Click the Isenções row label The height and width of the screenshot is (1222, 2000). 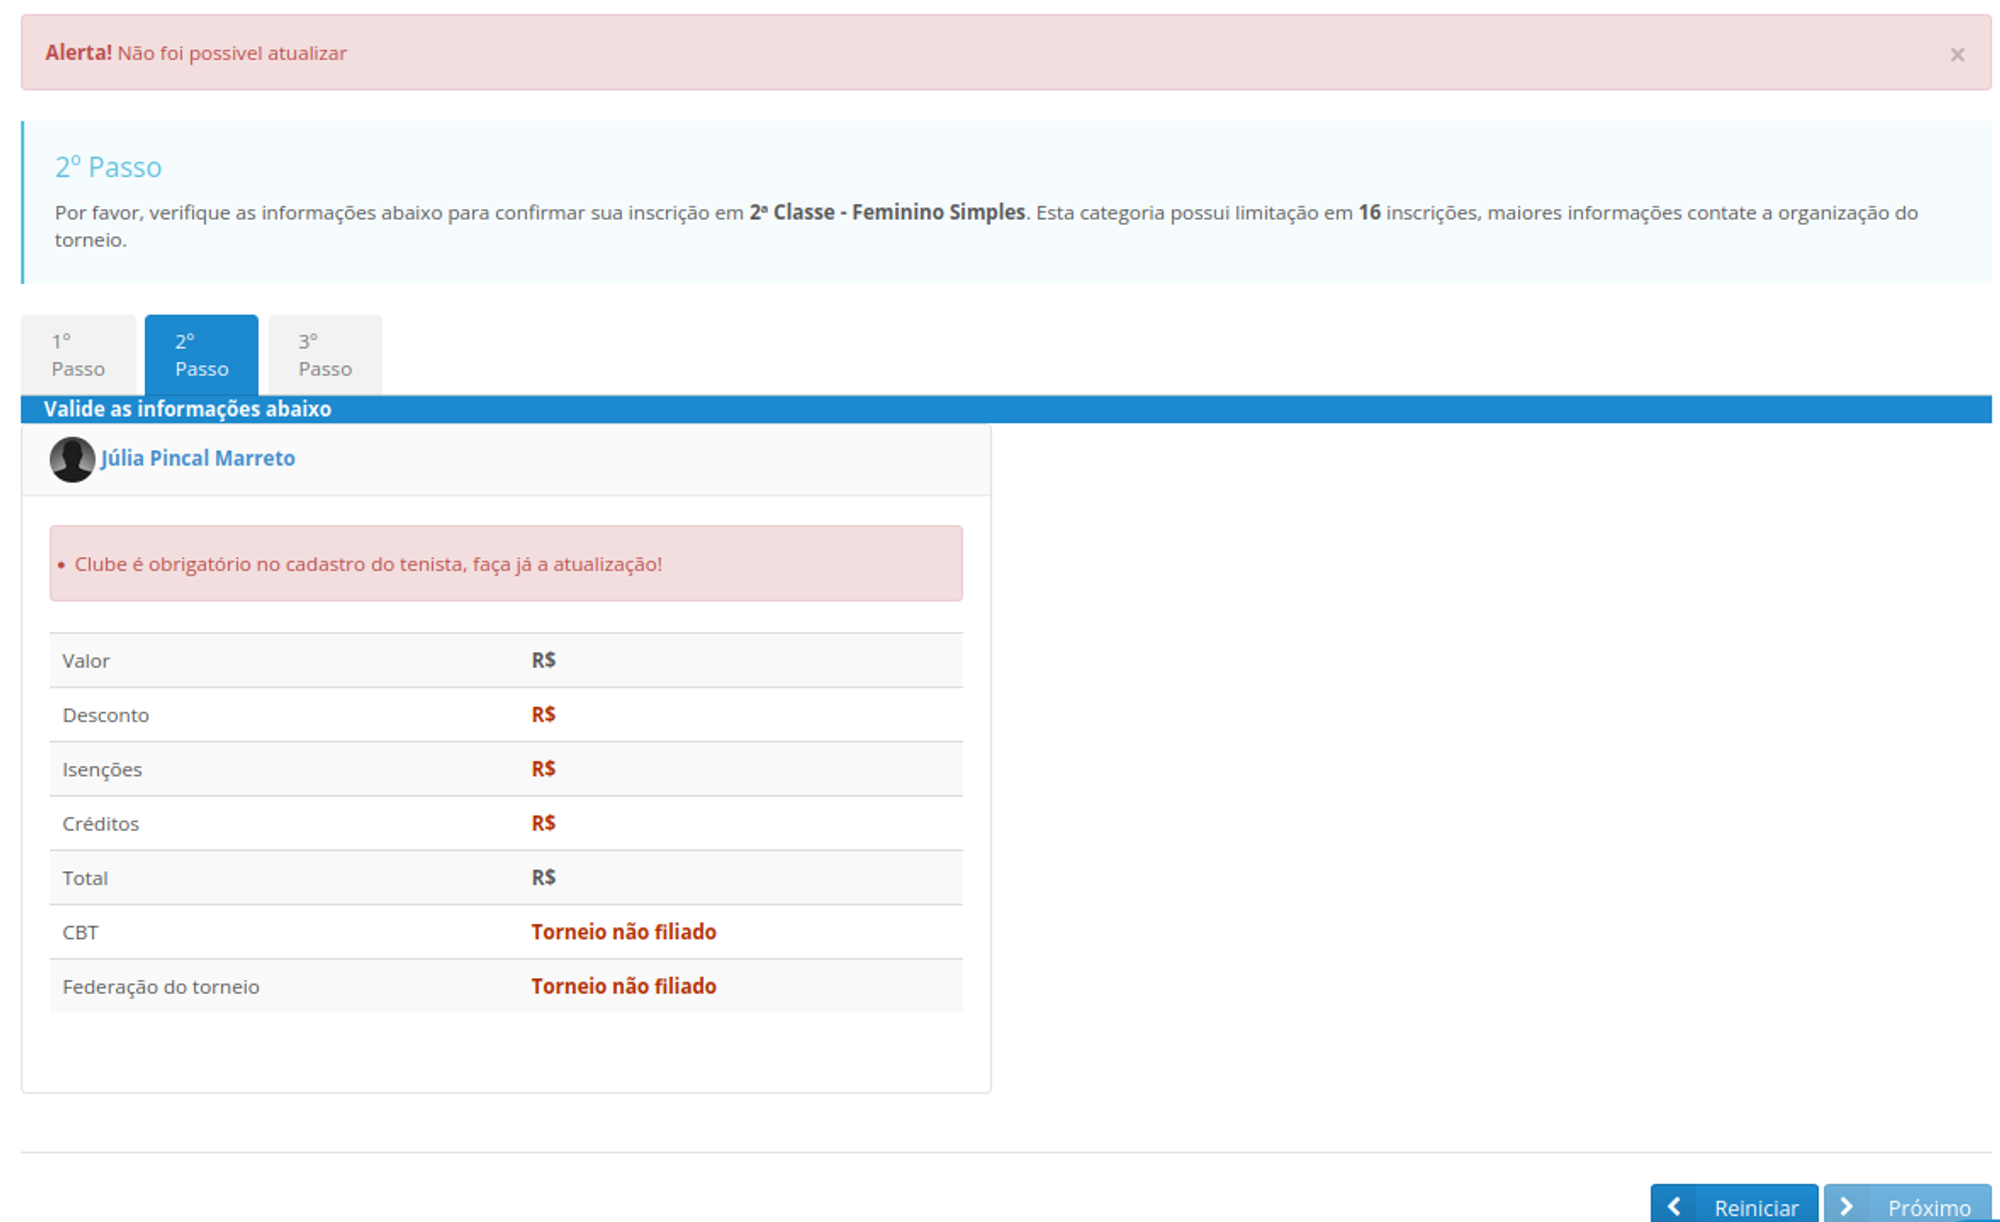click(102, 769)
